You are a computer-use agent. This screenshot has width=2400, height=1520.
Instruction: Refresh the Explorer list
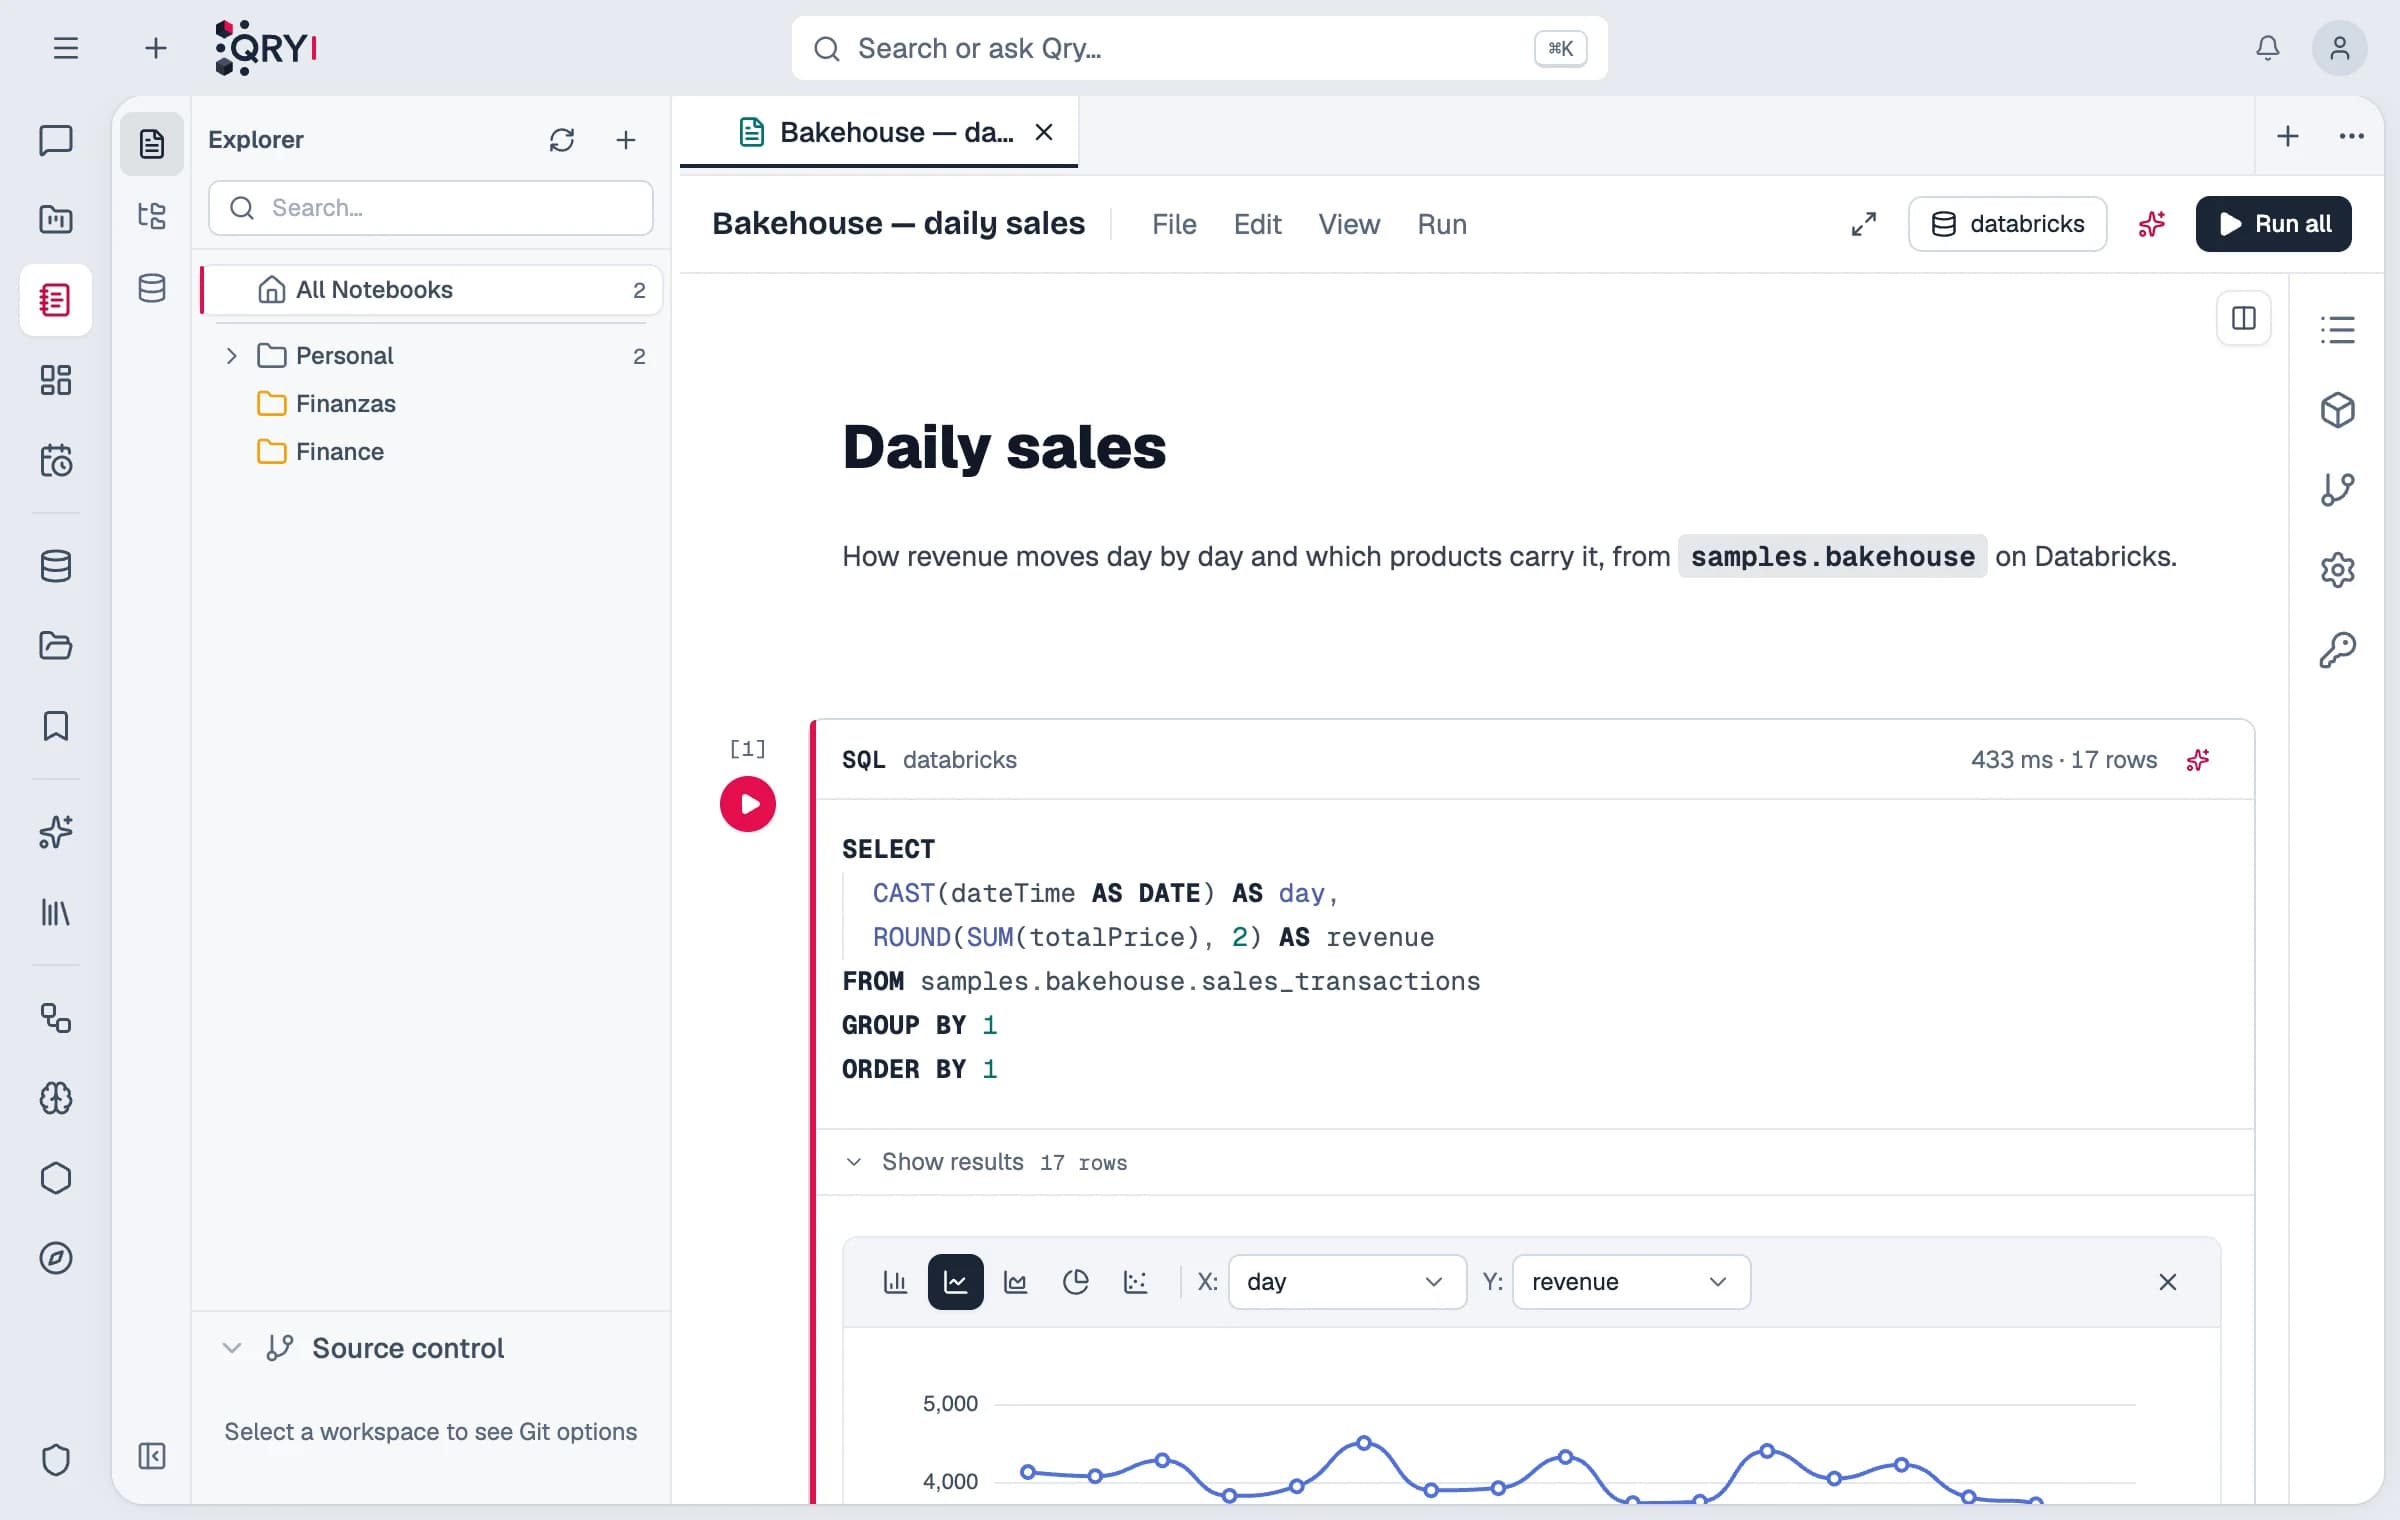tap(562, 140)
